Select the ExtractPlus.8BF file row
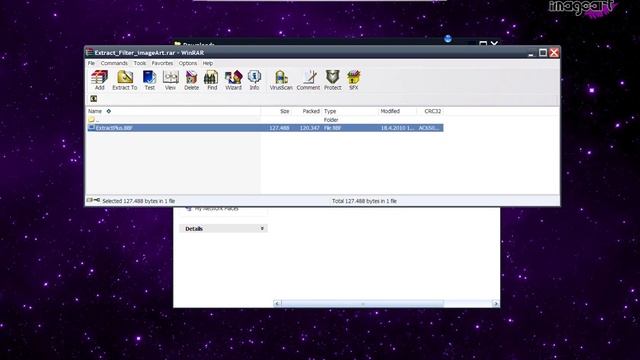Screen dimensions: 640x360 pos(265,128)
